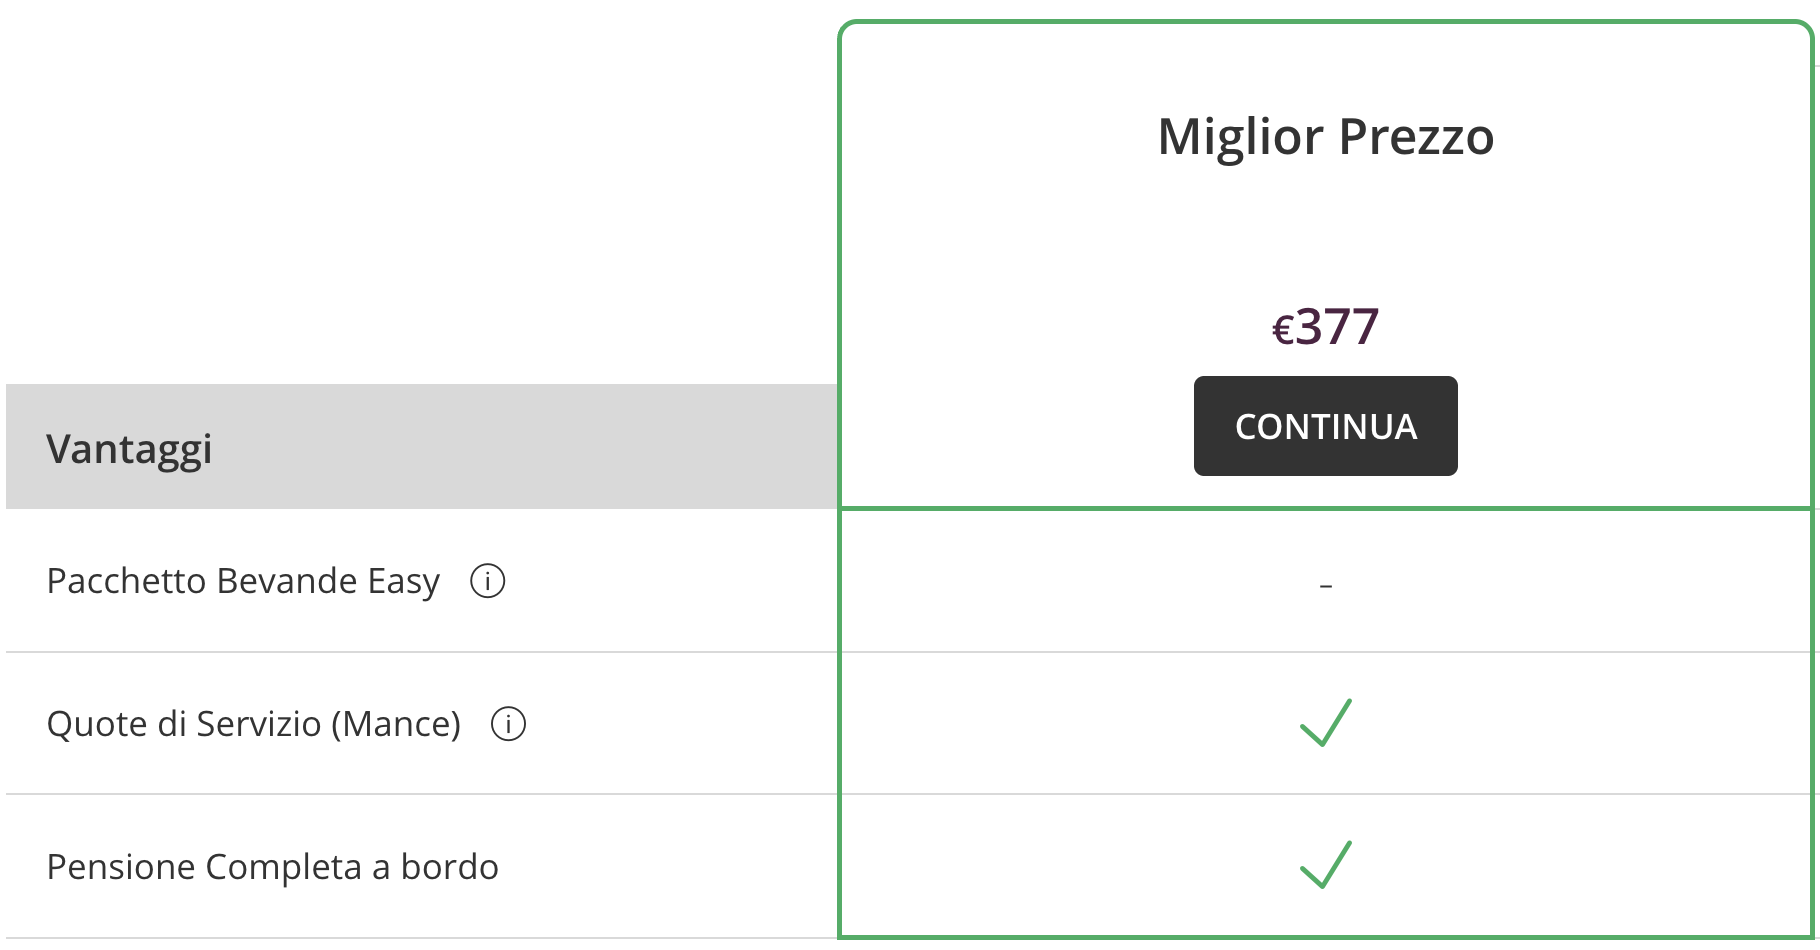
Task: Click the word Pensione in the last row
Action: [x=120, y=867]
